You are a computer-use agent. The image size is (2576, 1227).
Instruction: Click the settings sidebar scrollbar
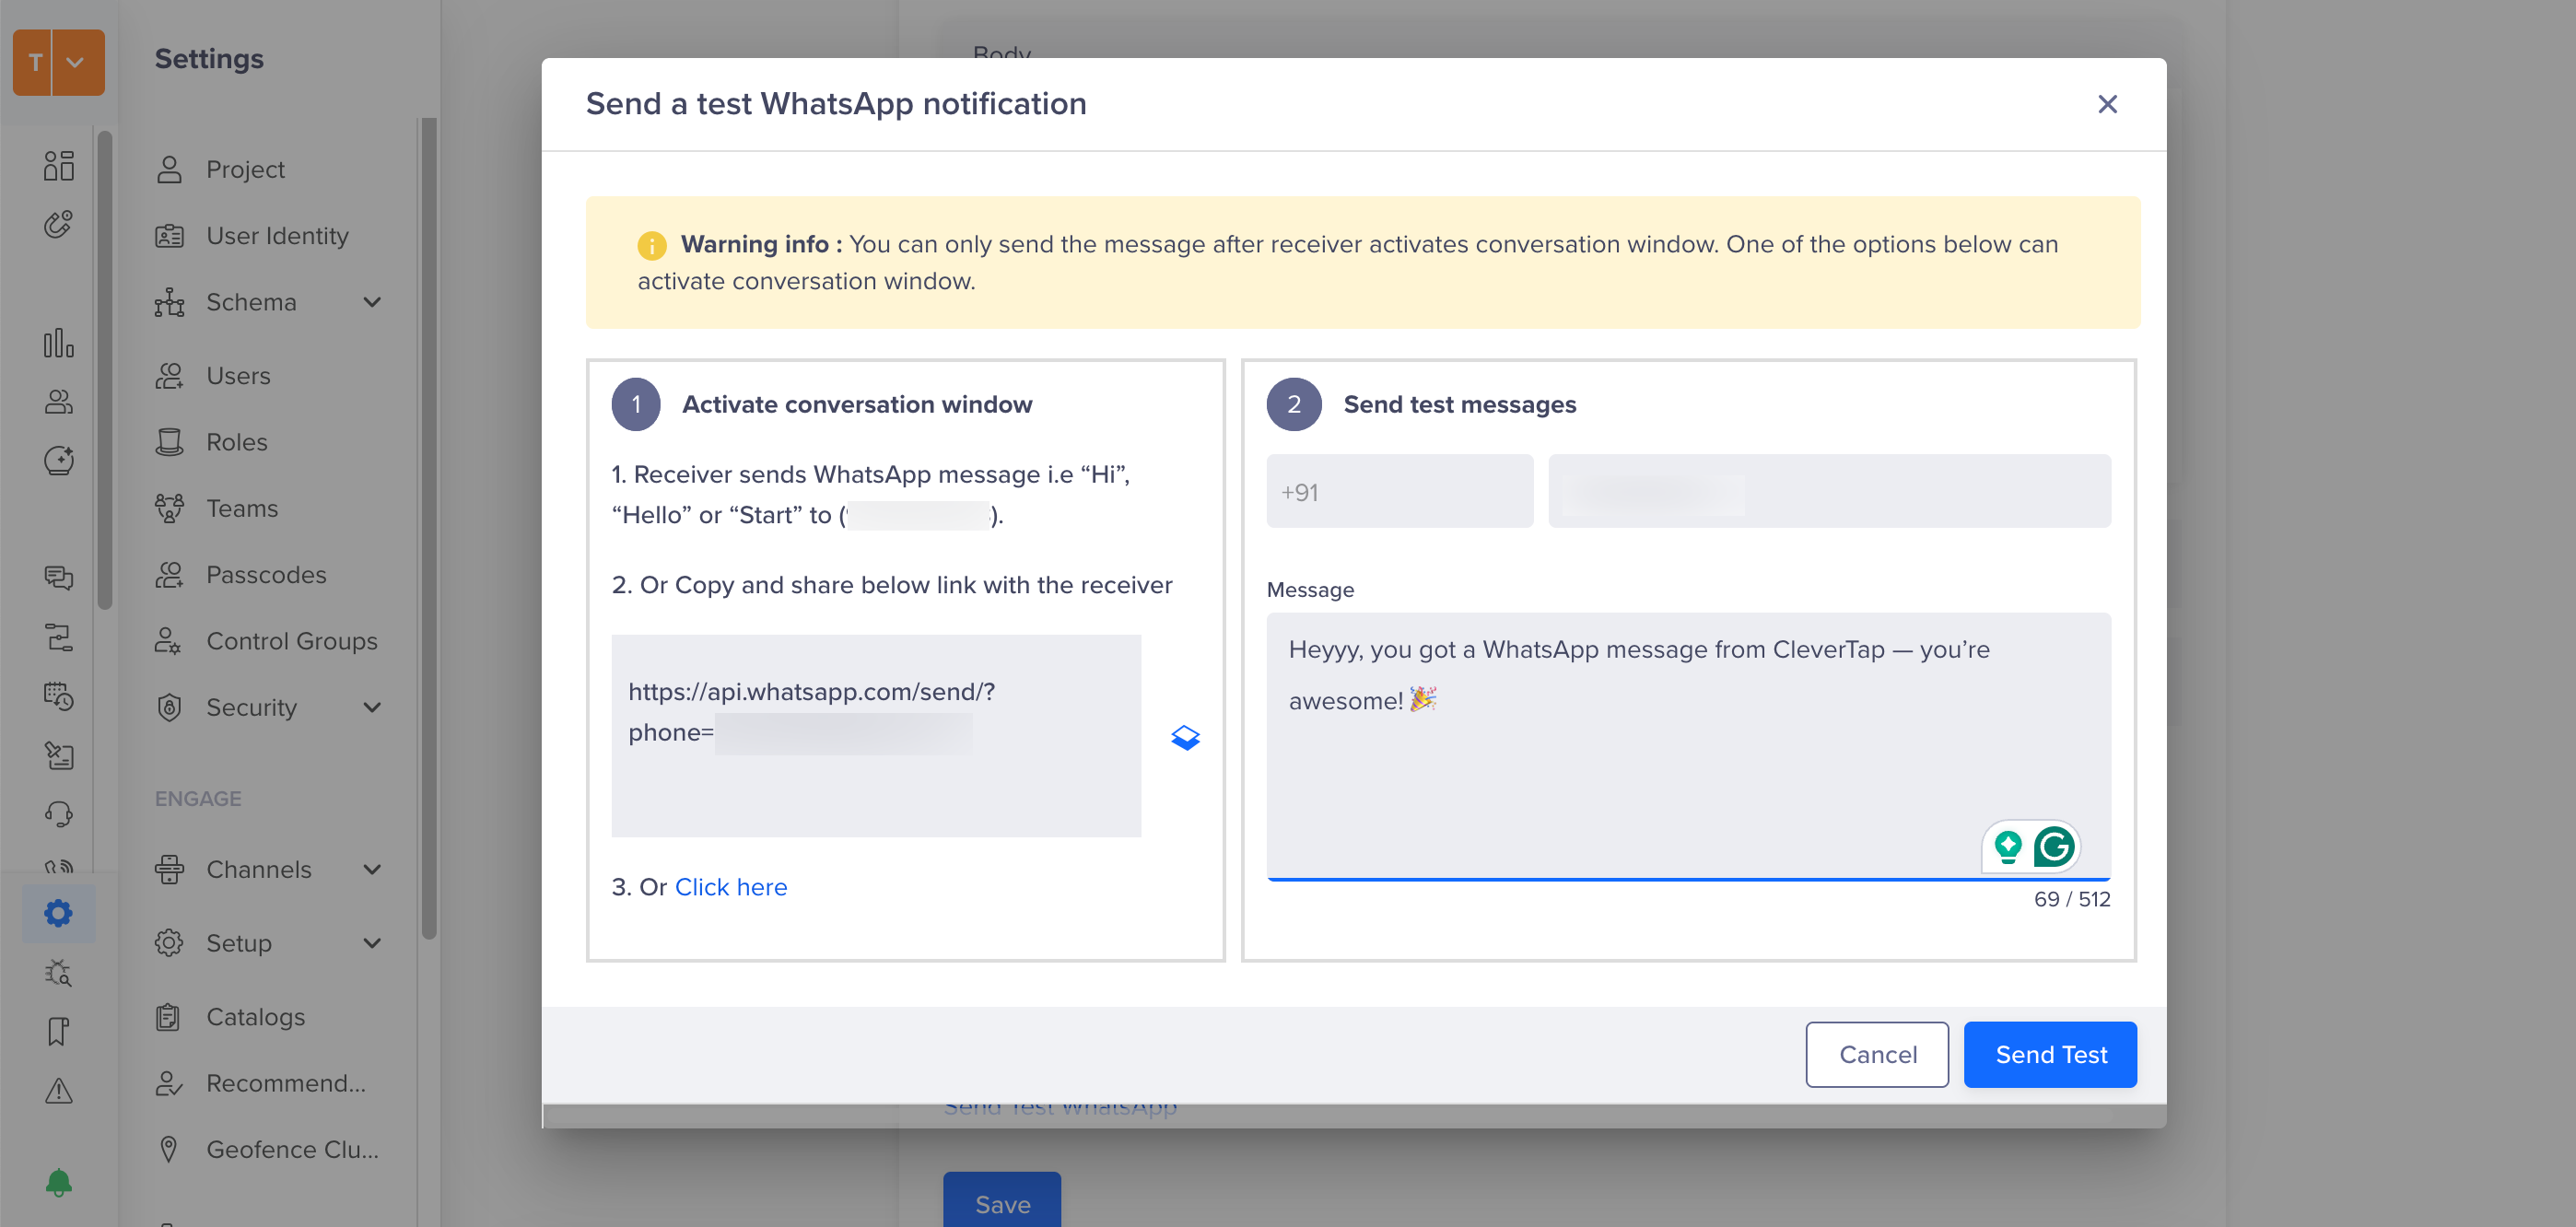click(429, 530)
